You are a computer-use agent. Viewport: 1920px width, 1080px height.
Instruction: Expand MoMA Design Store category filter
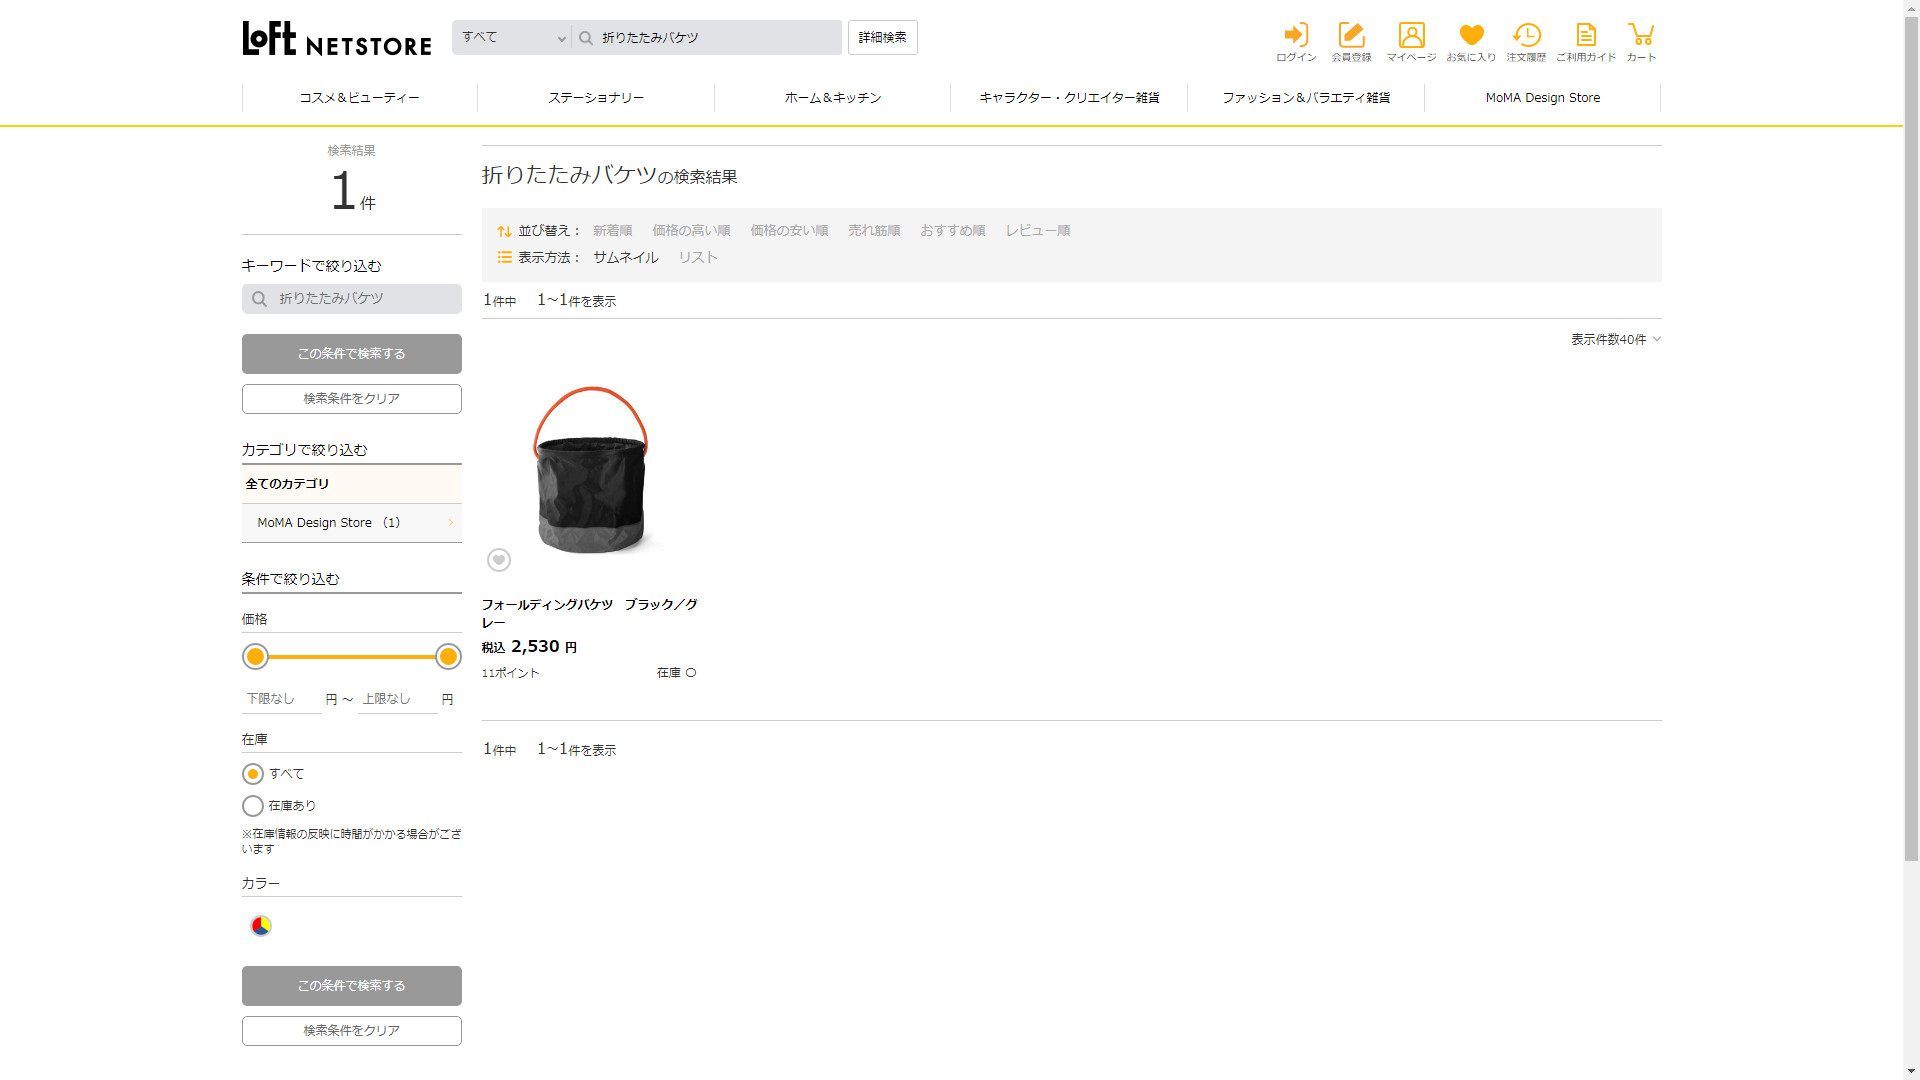click(351, 523)
